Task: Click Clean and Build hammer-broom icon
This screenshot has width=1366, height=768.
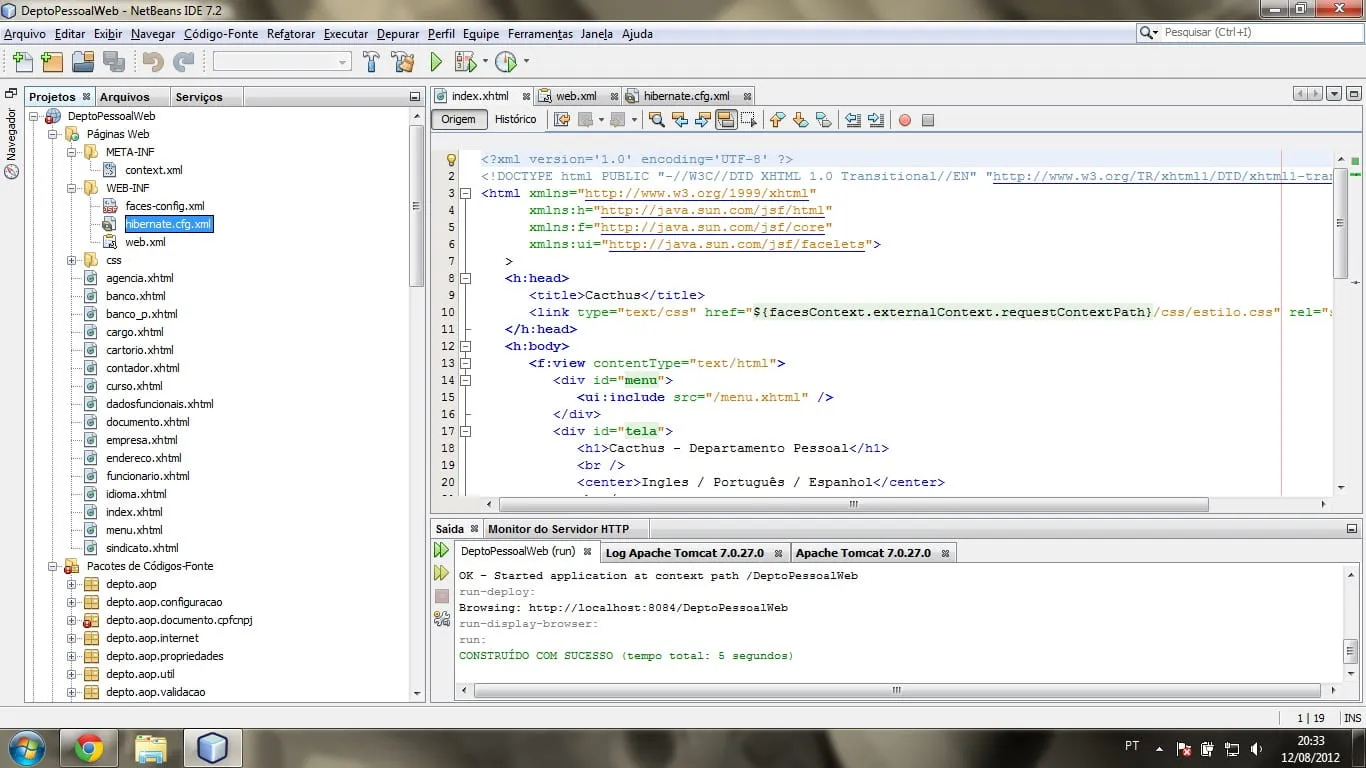Action: click(x=402, y=62)
